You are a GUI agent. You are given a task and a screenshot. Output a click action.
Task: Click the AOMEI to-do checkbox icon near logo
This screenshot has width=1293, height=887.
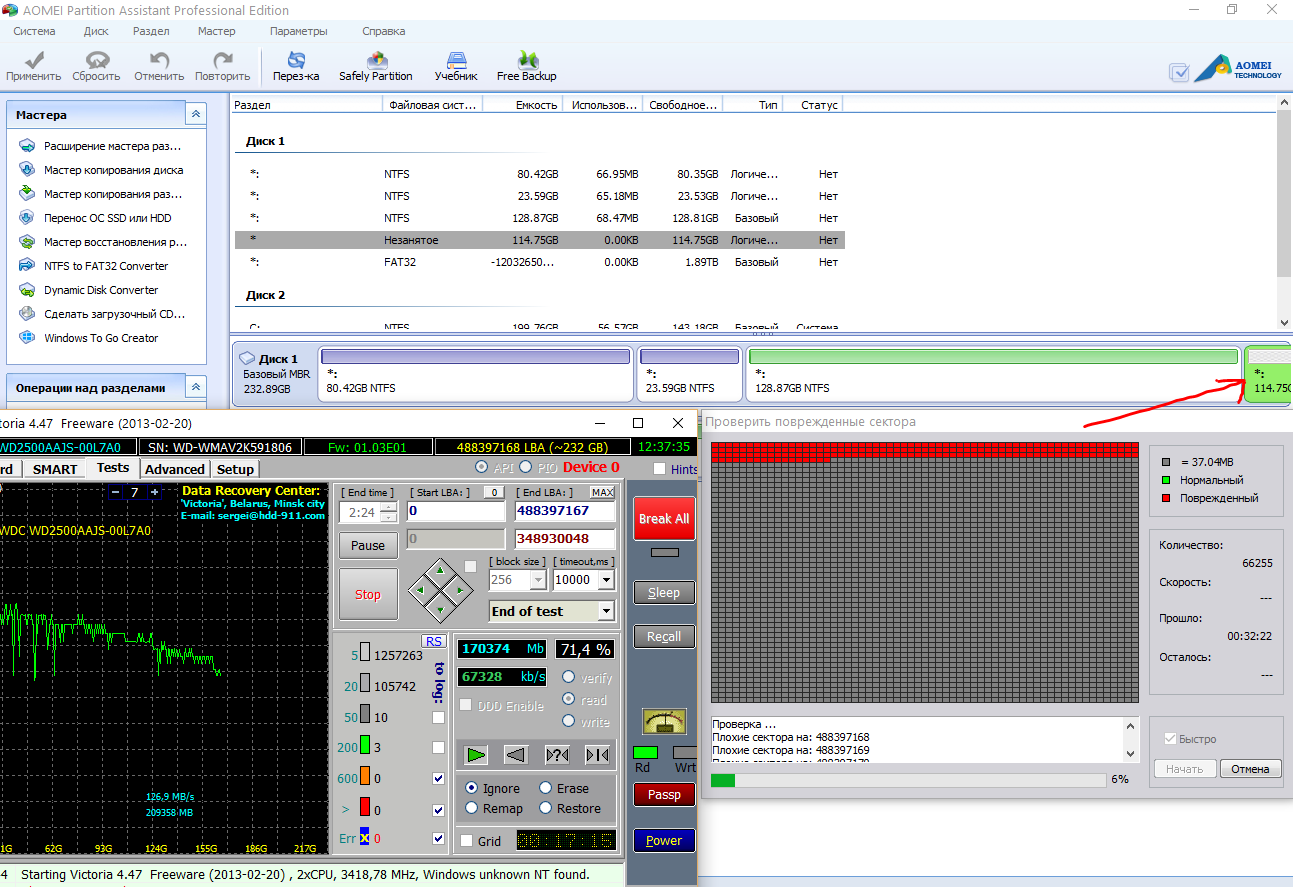click(x=1179, y=72)
